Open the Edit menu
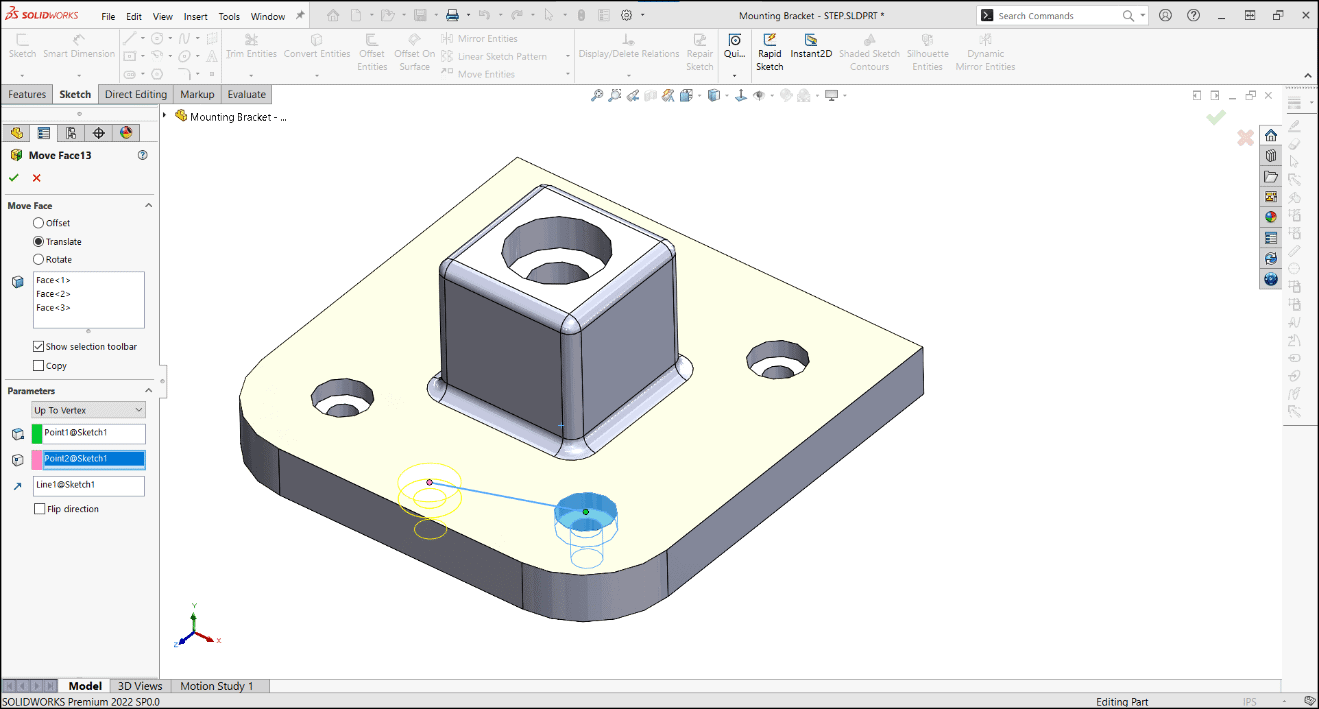Screen dimensions: 1319x709 [x=134, y=16]
